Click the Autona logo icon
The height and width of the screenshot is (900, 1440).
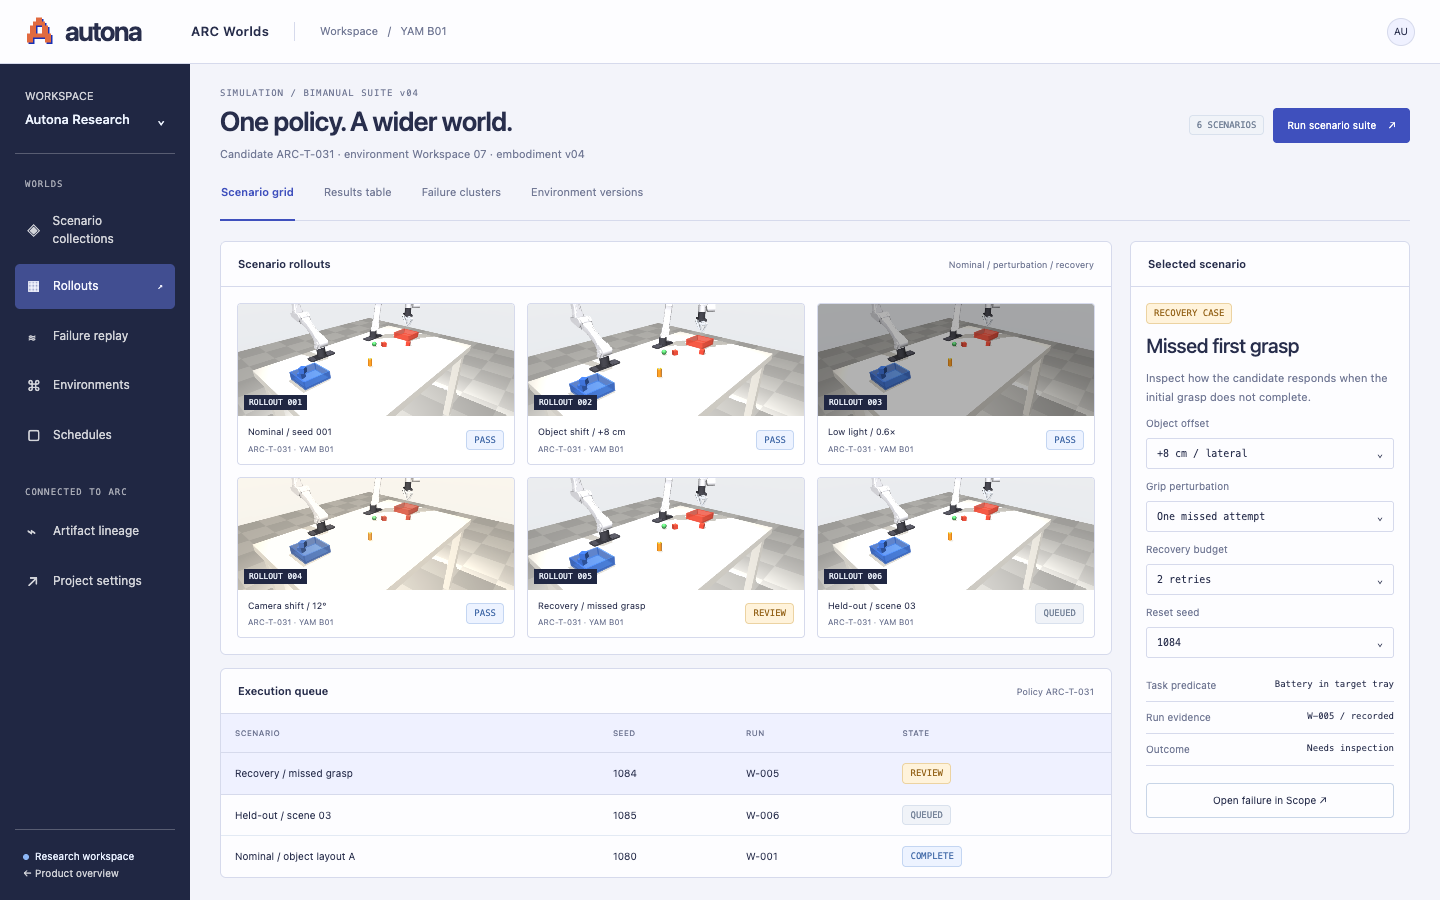tap(40, 31)
